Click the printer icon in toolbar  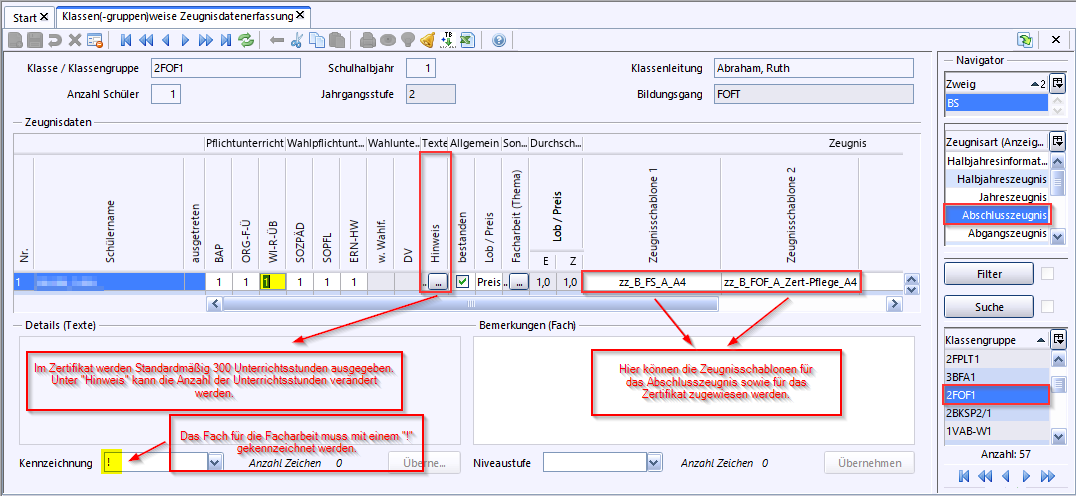tap(367, 40)
